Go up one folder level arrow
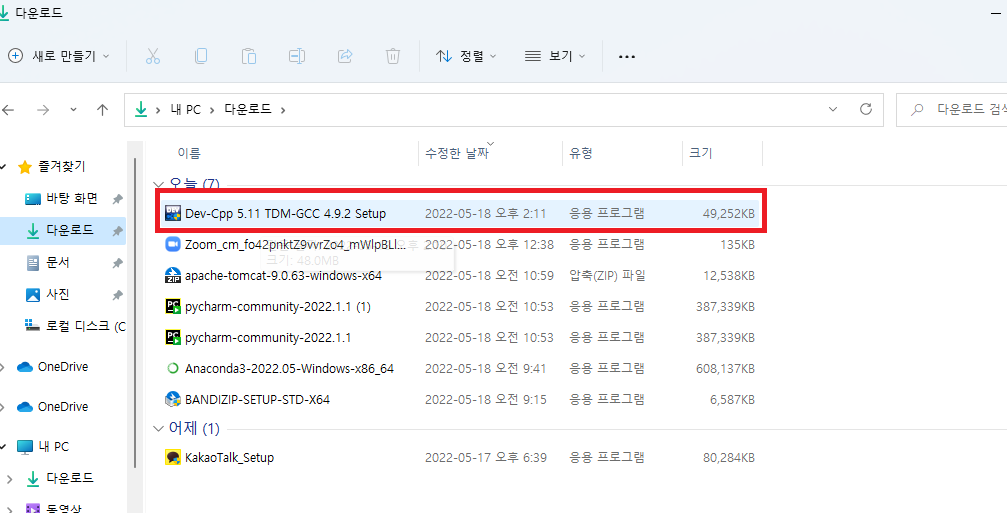The width and height of the screenshot is (1008, 513). 102,110
